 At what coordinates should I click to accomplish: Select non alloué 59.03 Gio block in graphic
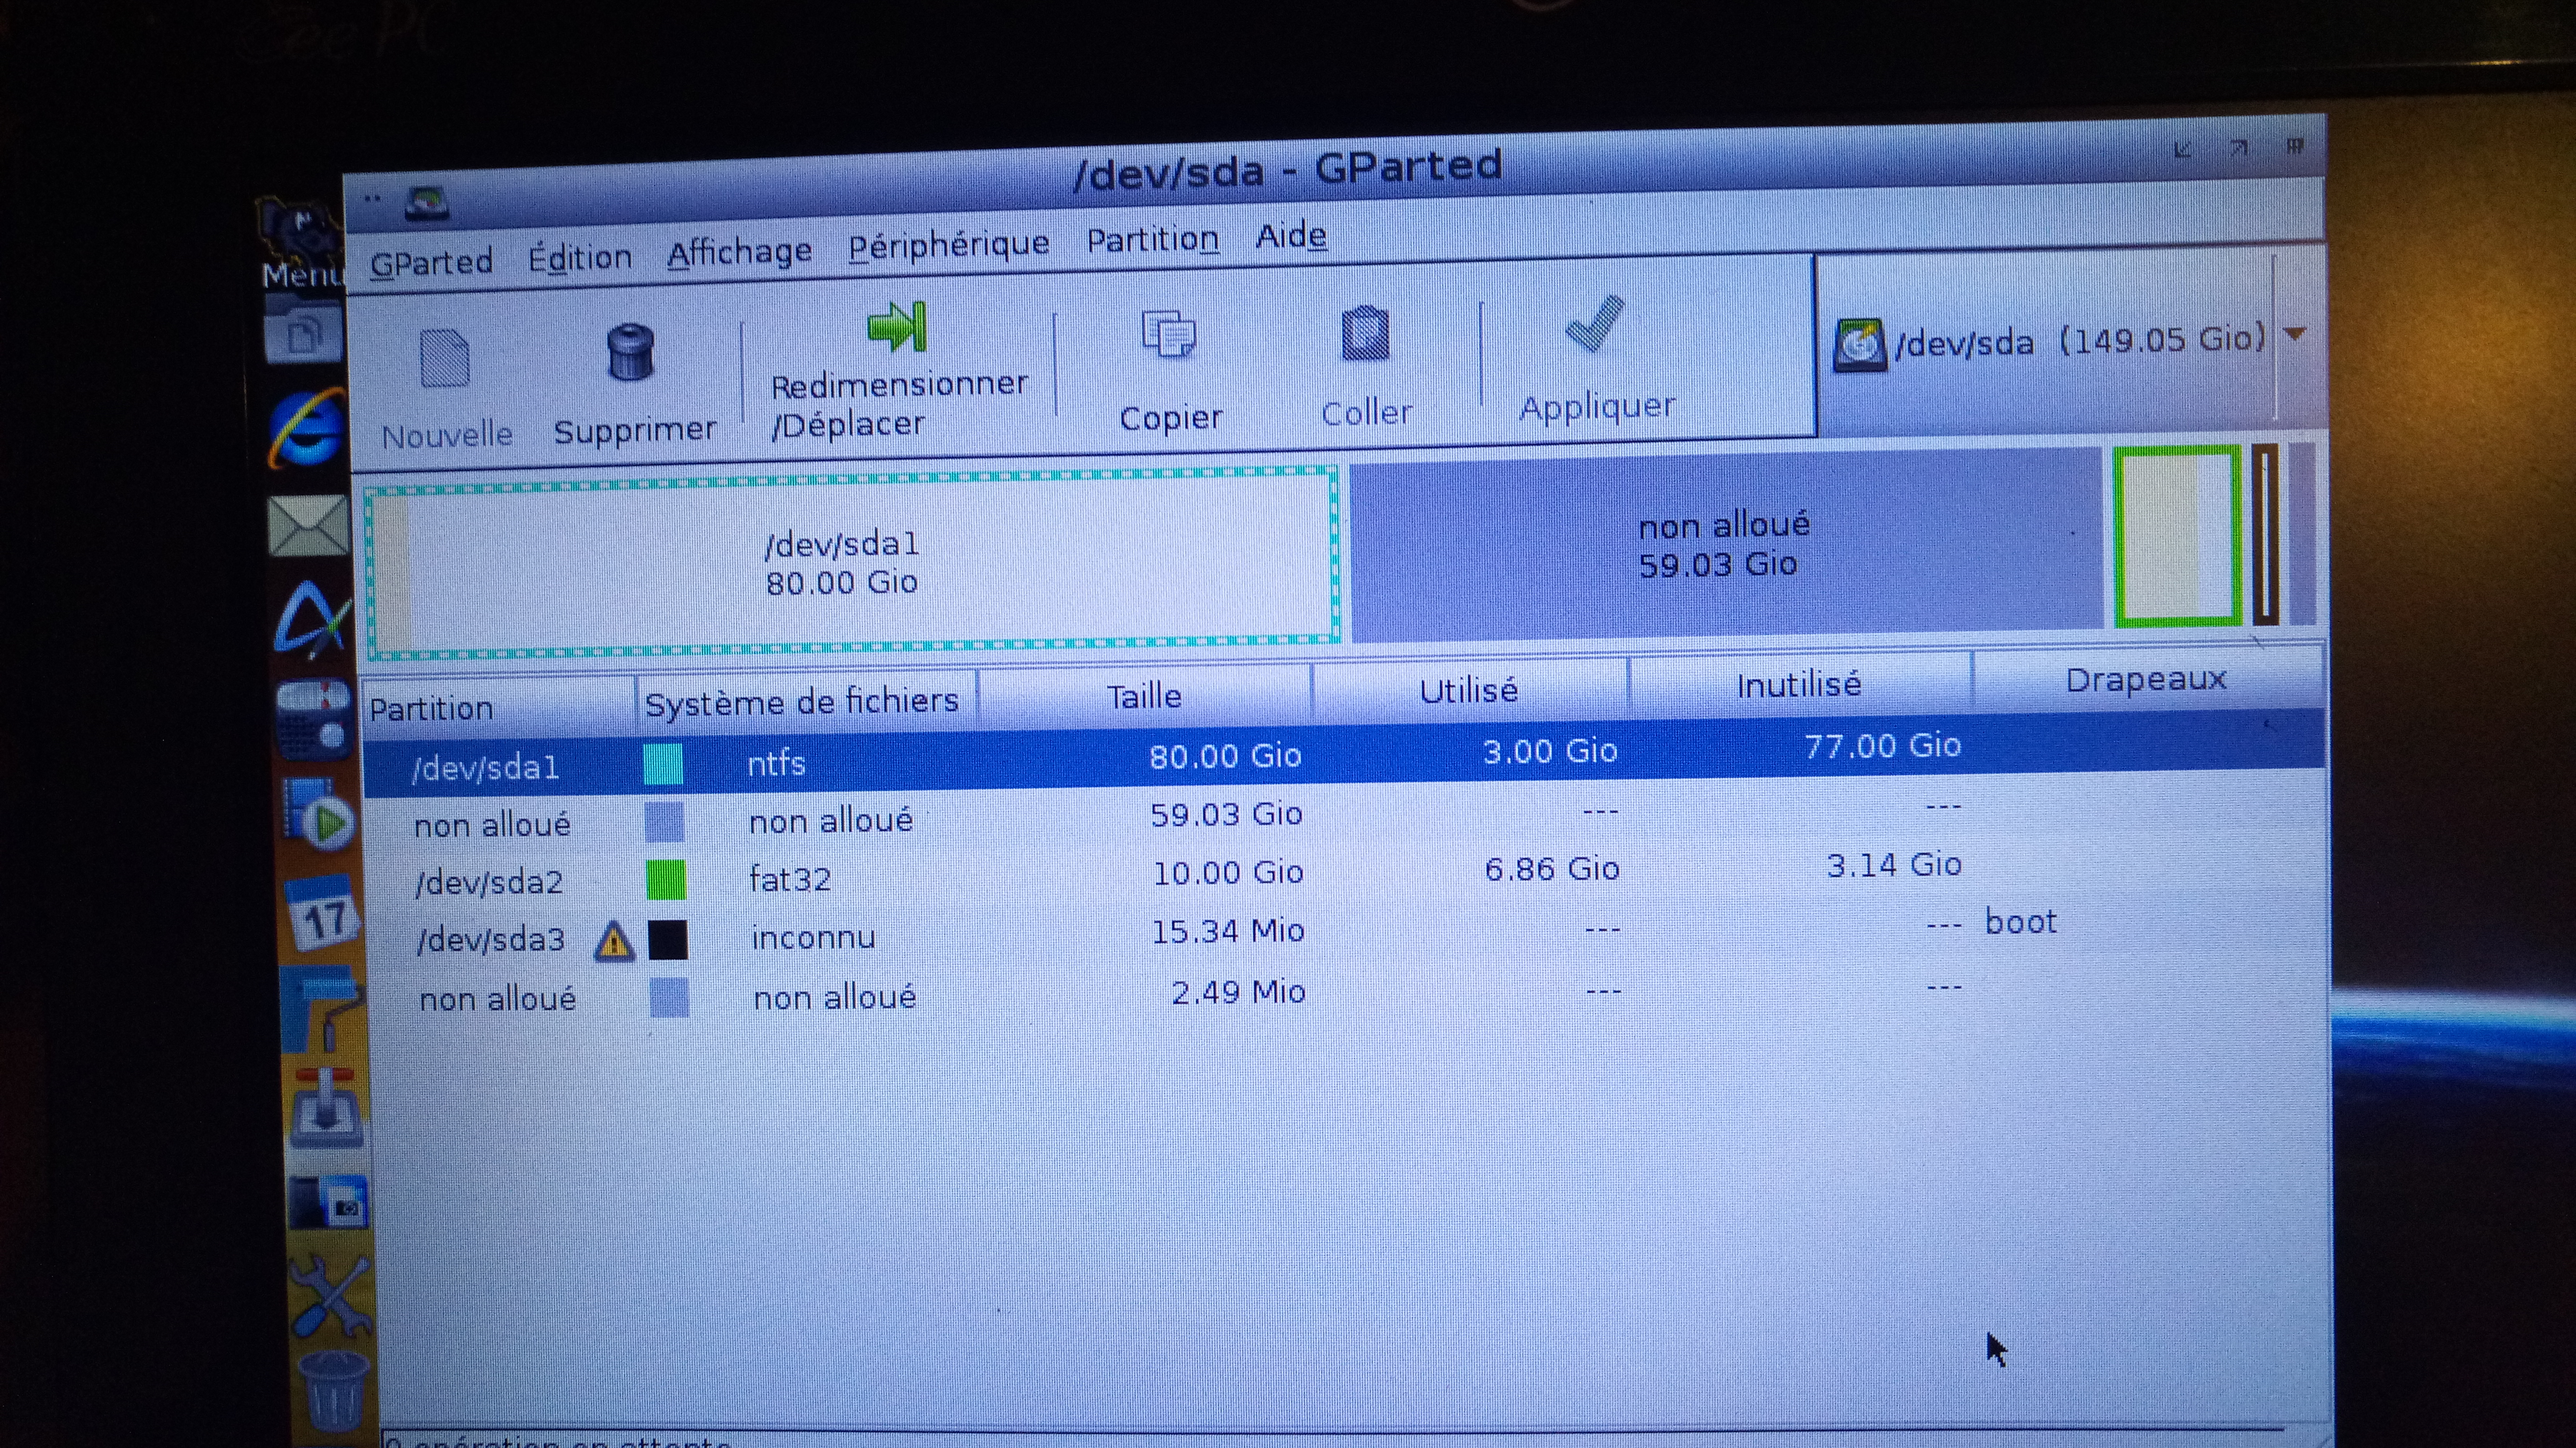[x=1727, y=545]
